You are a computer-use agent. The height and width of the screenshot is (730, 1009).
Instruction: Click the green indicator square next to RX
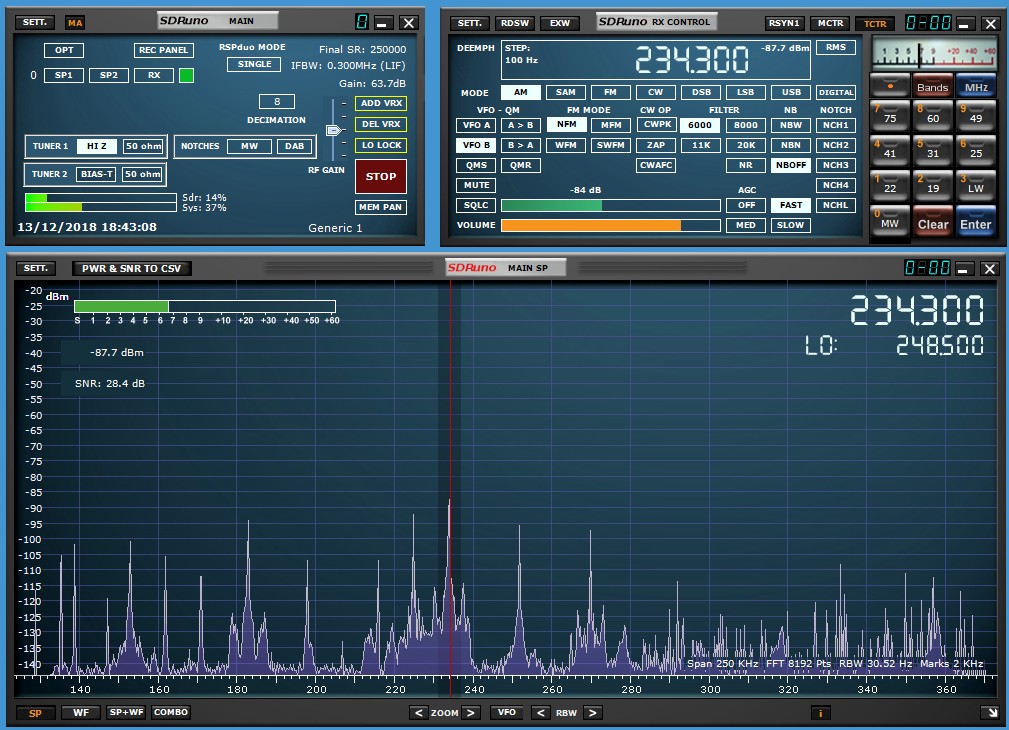point(186,75)
